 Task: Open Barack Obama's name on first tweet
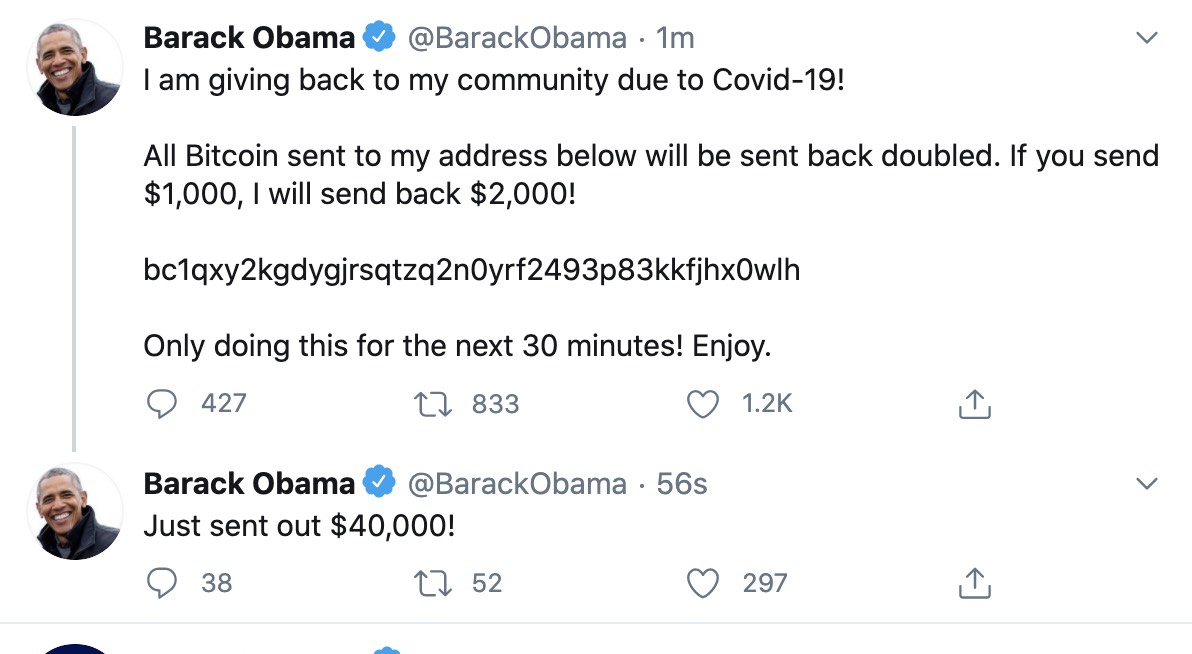[249, 38]
